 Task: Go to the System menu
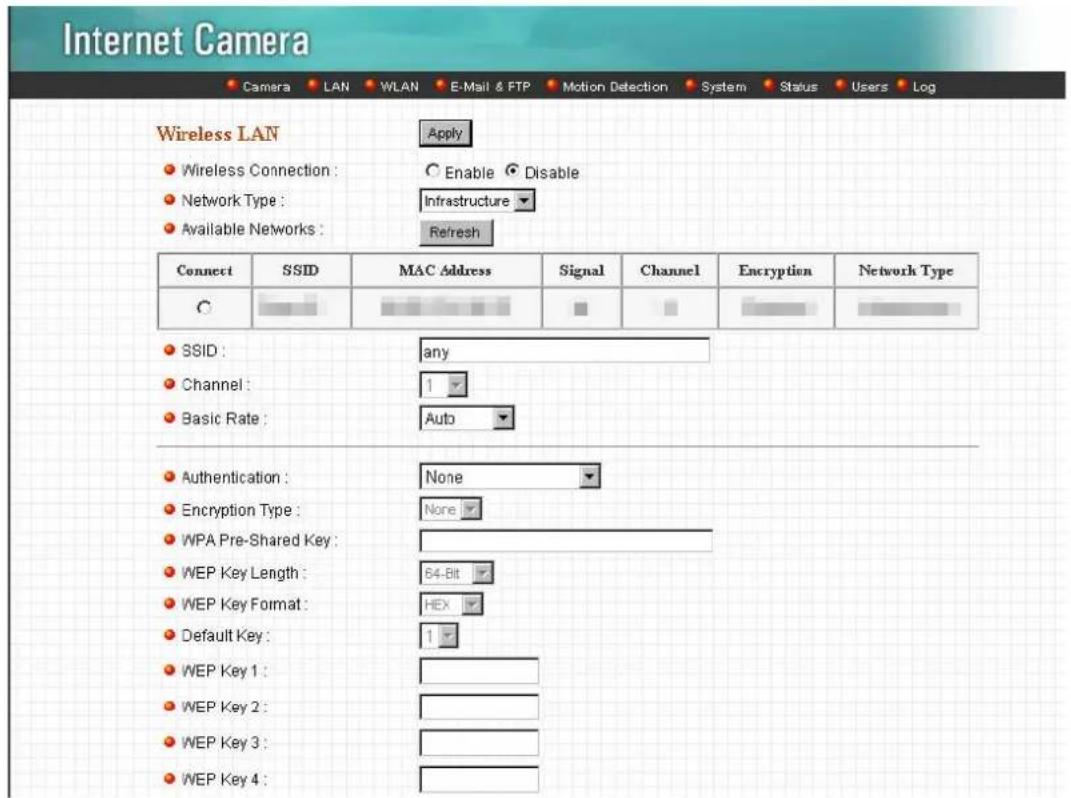click(x=723, y=87)
